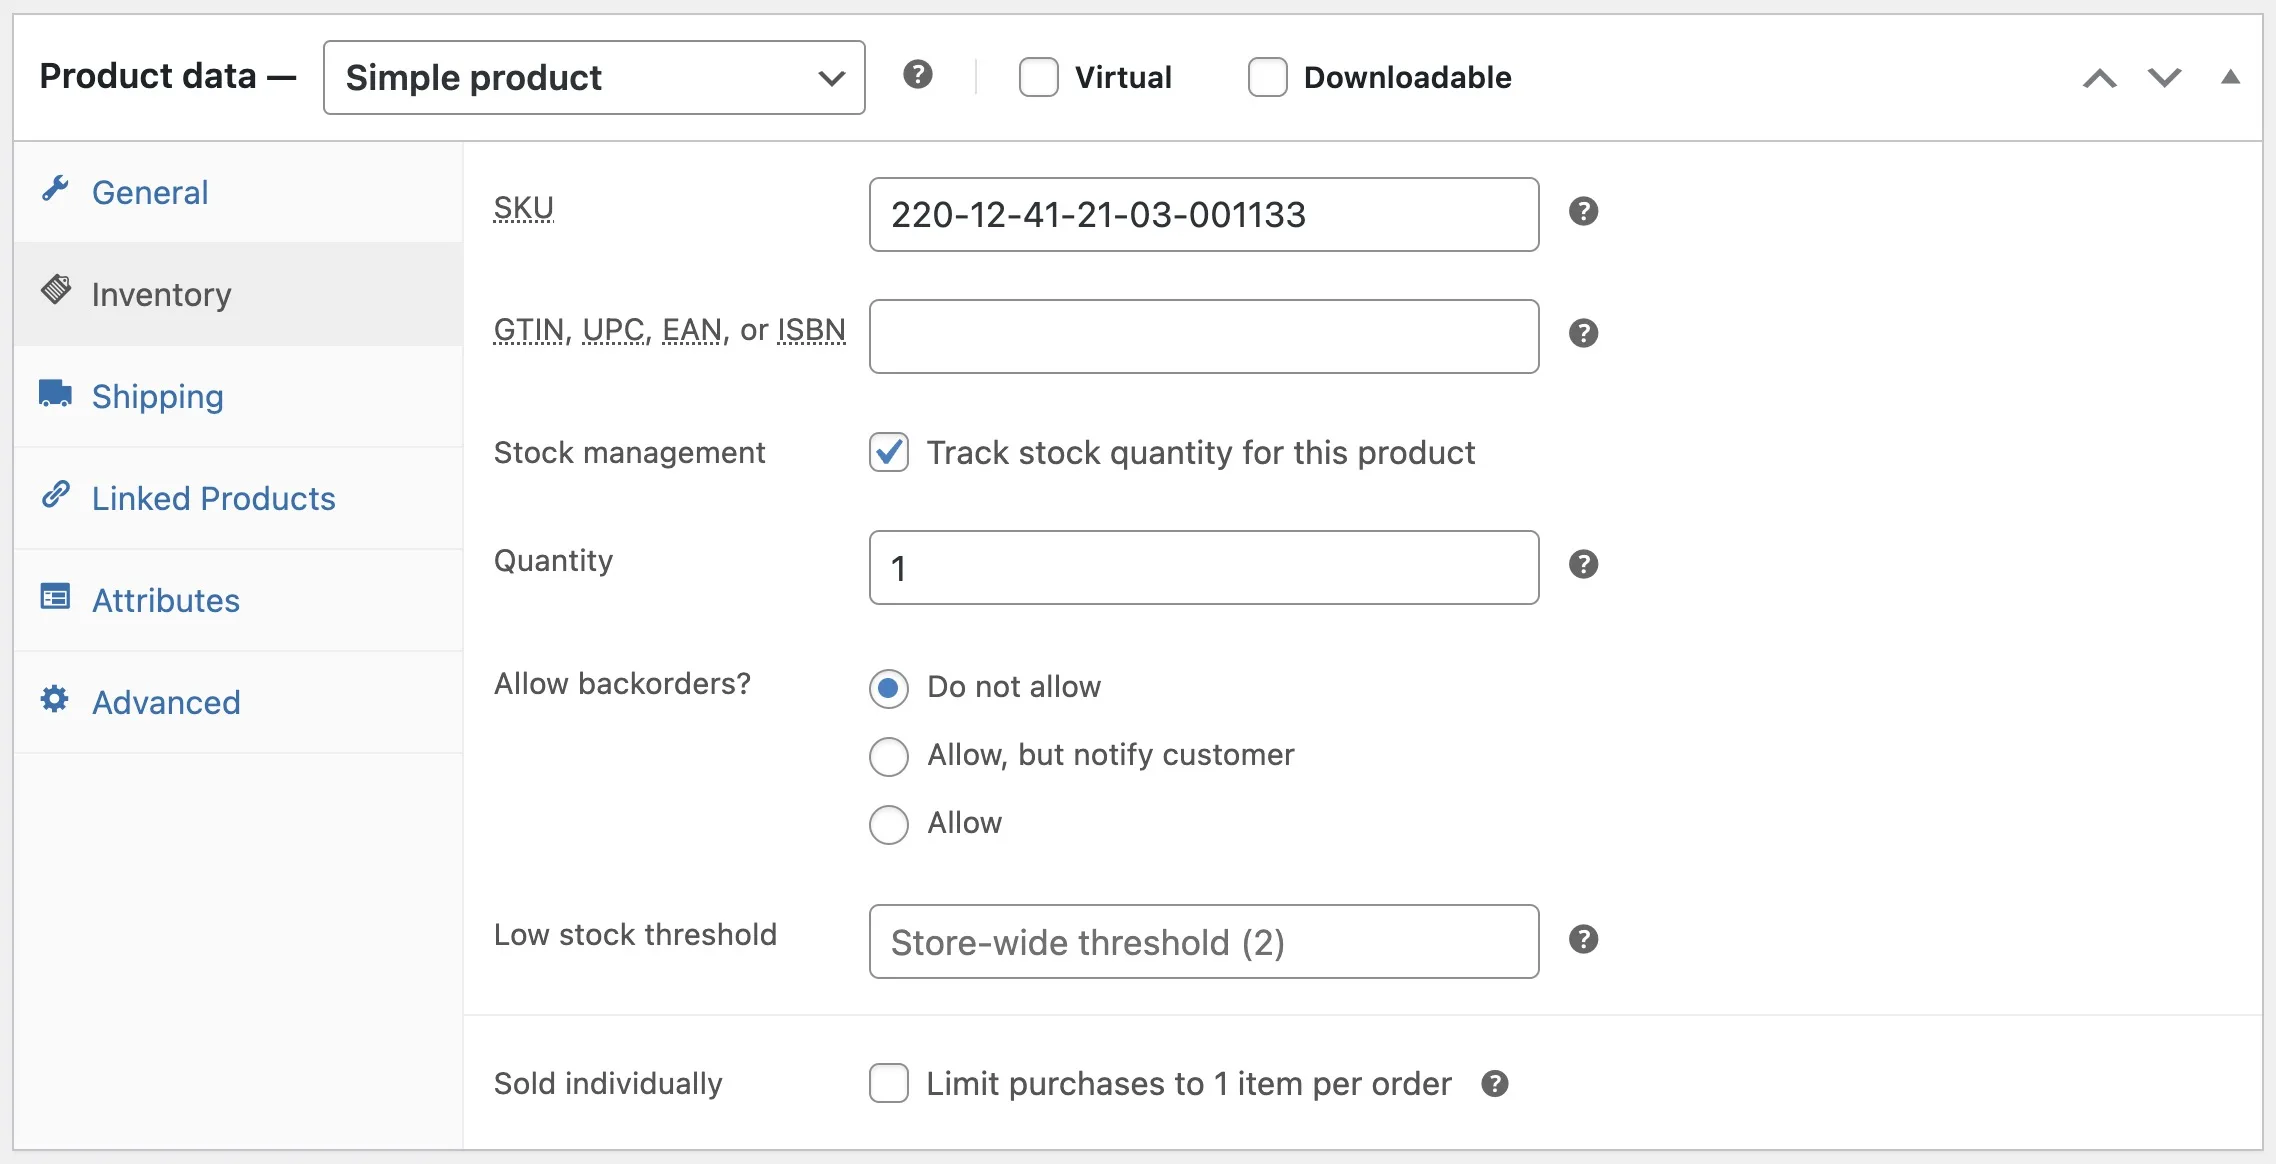Image resolution: width=2276 pixels, height=1164 pixels.
Task: Collapse the Product data panel triangle
Action: [2230, 77]
